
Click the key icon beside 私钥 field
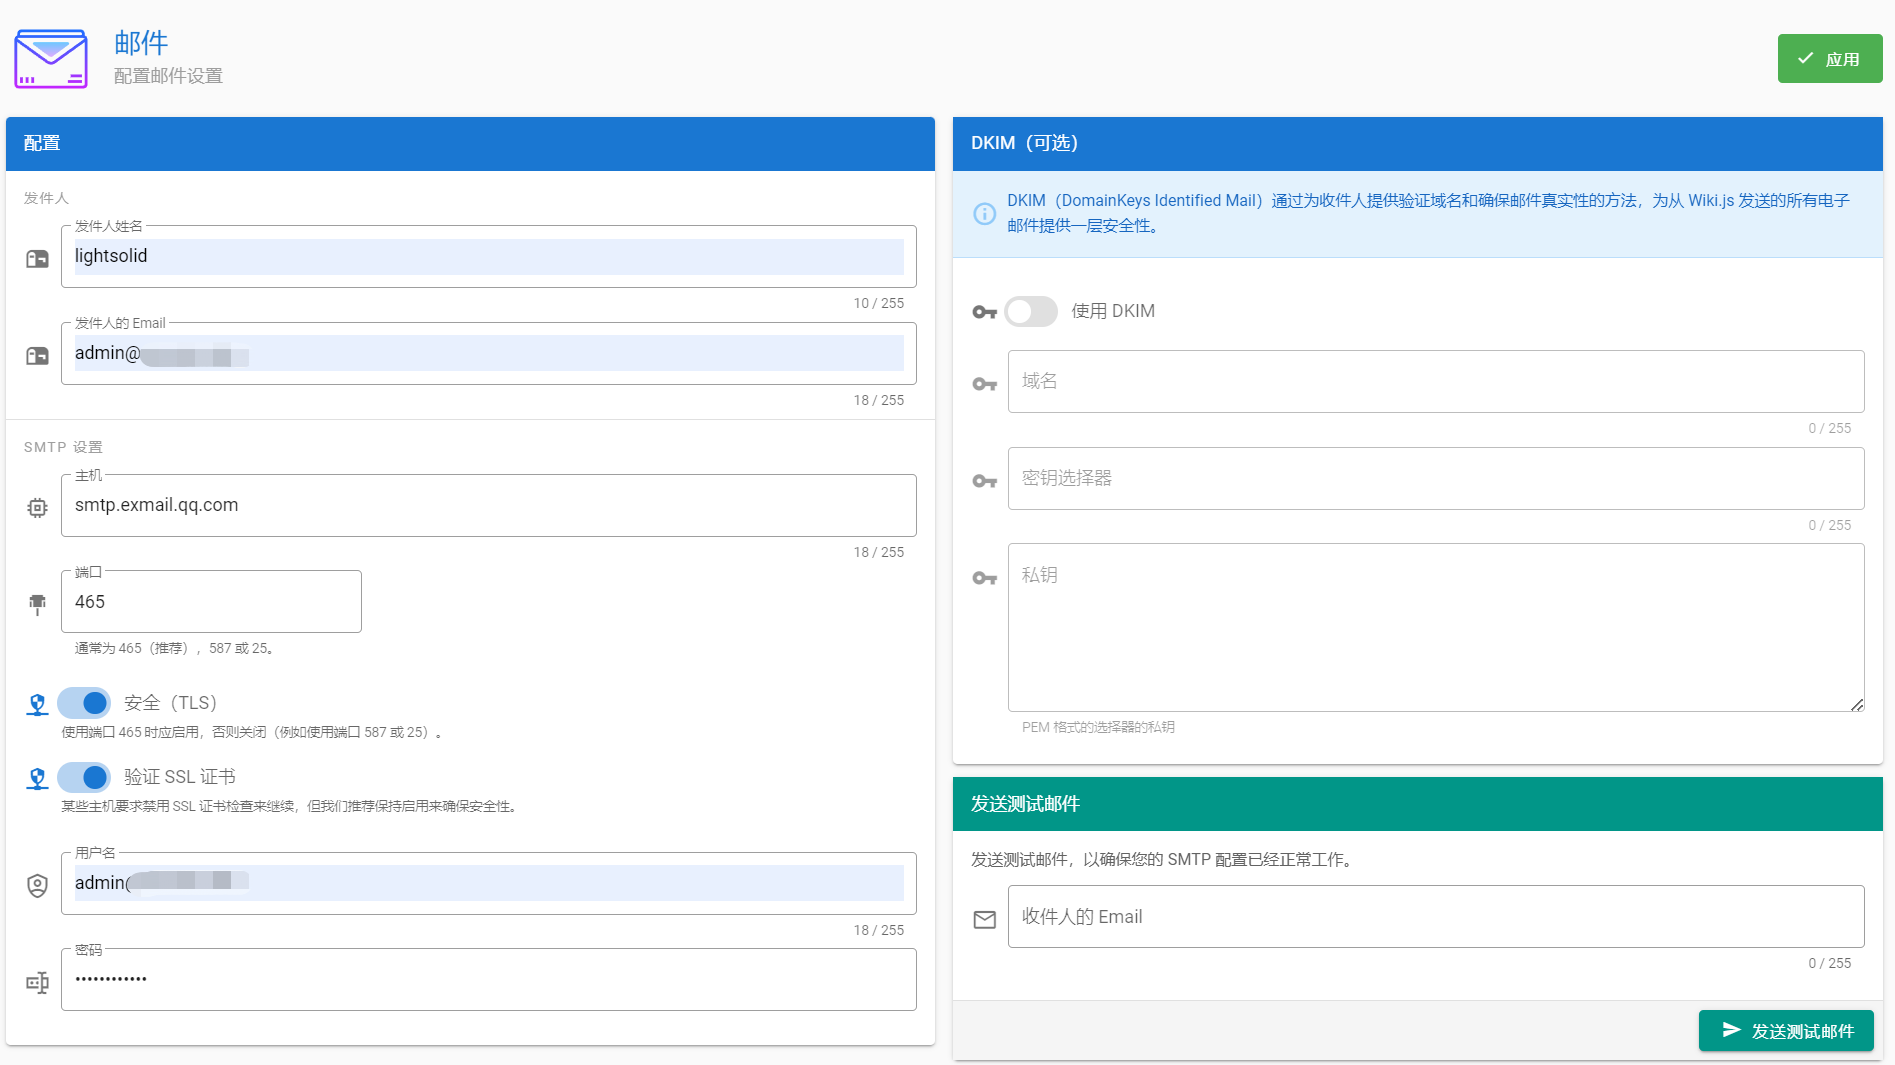click(x=985, y=578)
